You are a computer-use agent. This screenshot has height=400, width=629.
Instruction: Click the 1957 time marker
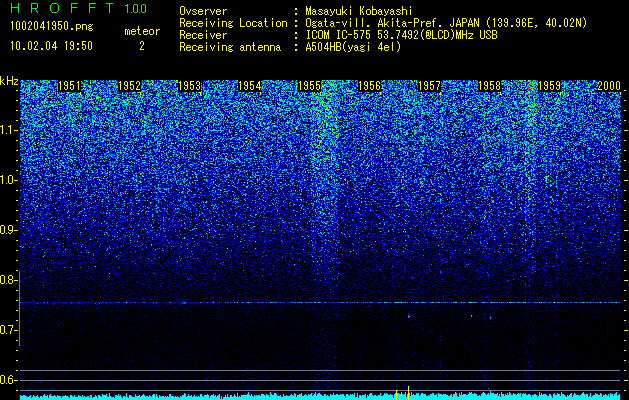click(x=430, y=86)
